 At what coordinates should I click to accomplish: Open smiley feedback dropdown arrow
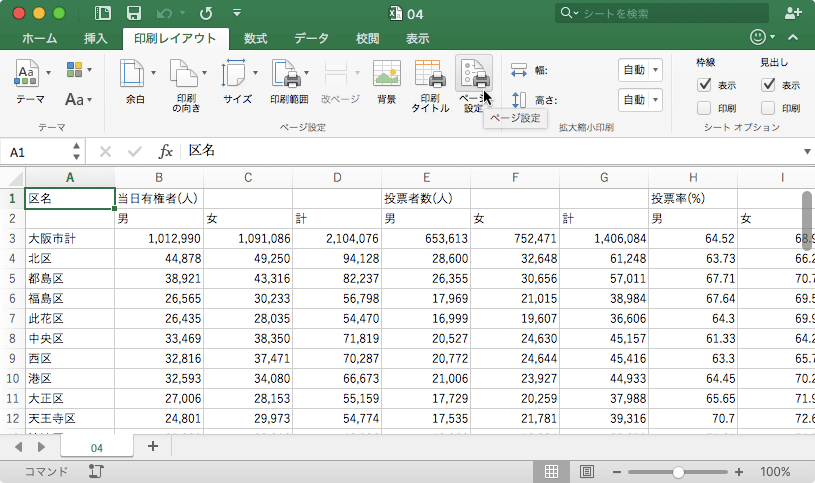coord(772,37)
